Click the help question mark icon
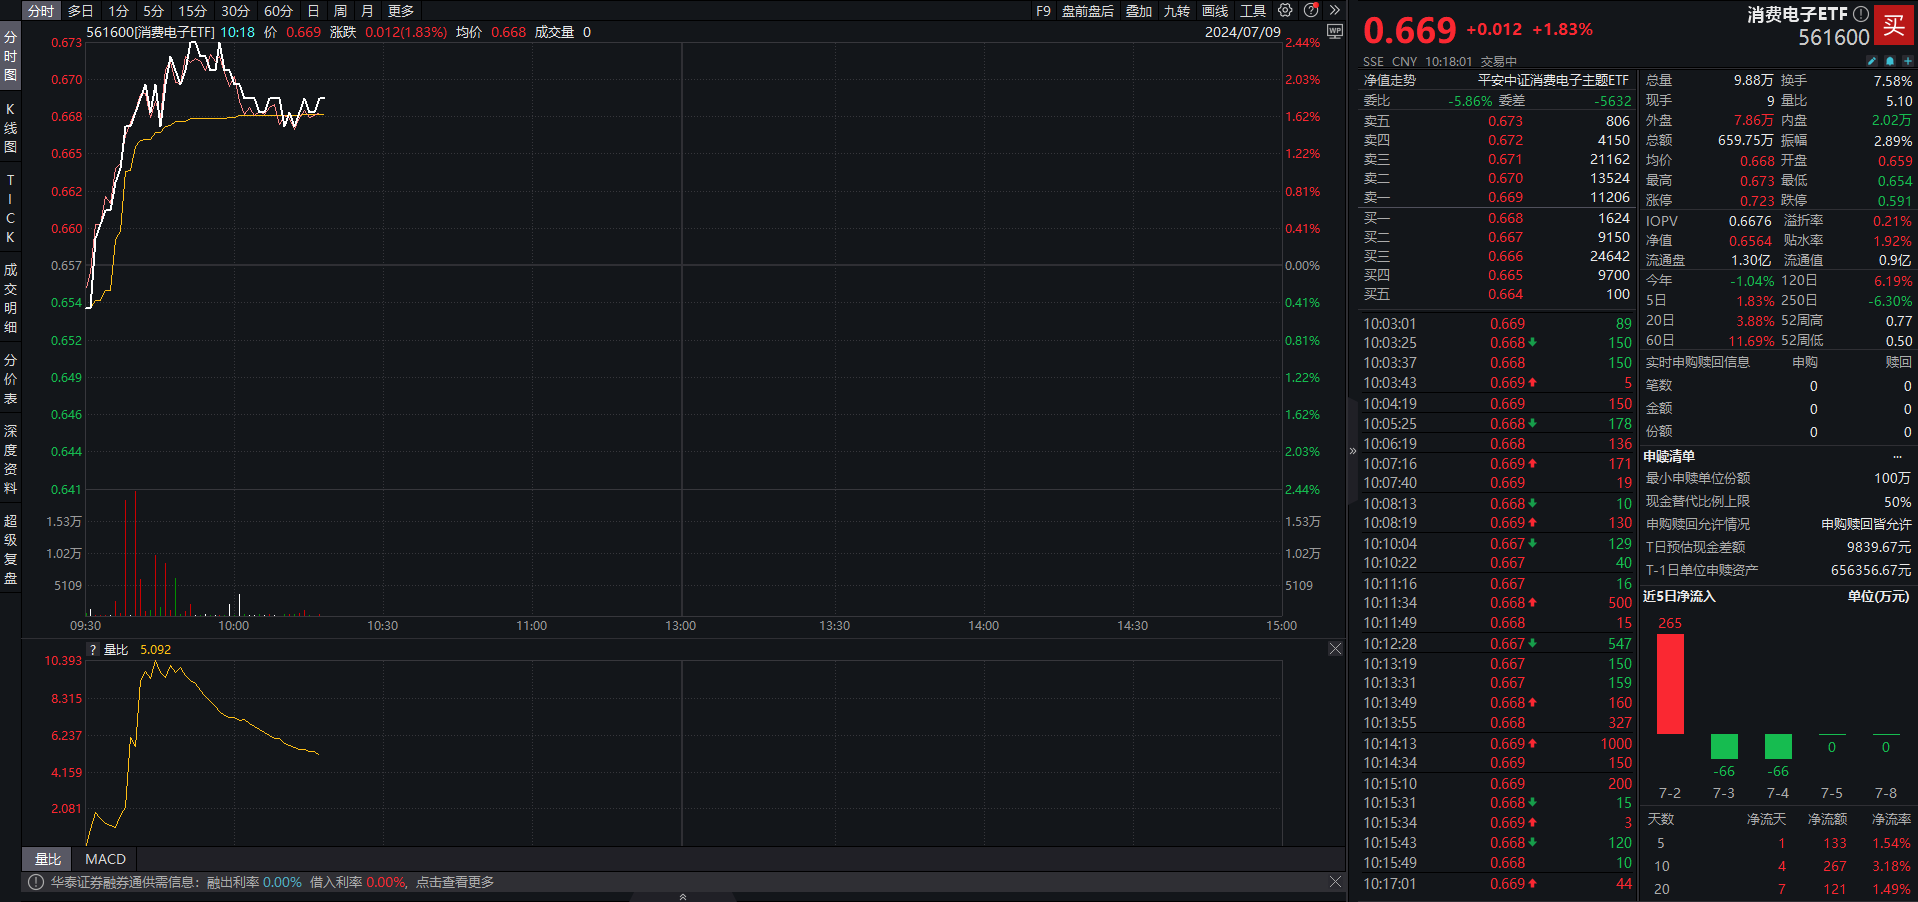1918x902 pixels. 1311,11
